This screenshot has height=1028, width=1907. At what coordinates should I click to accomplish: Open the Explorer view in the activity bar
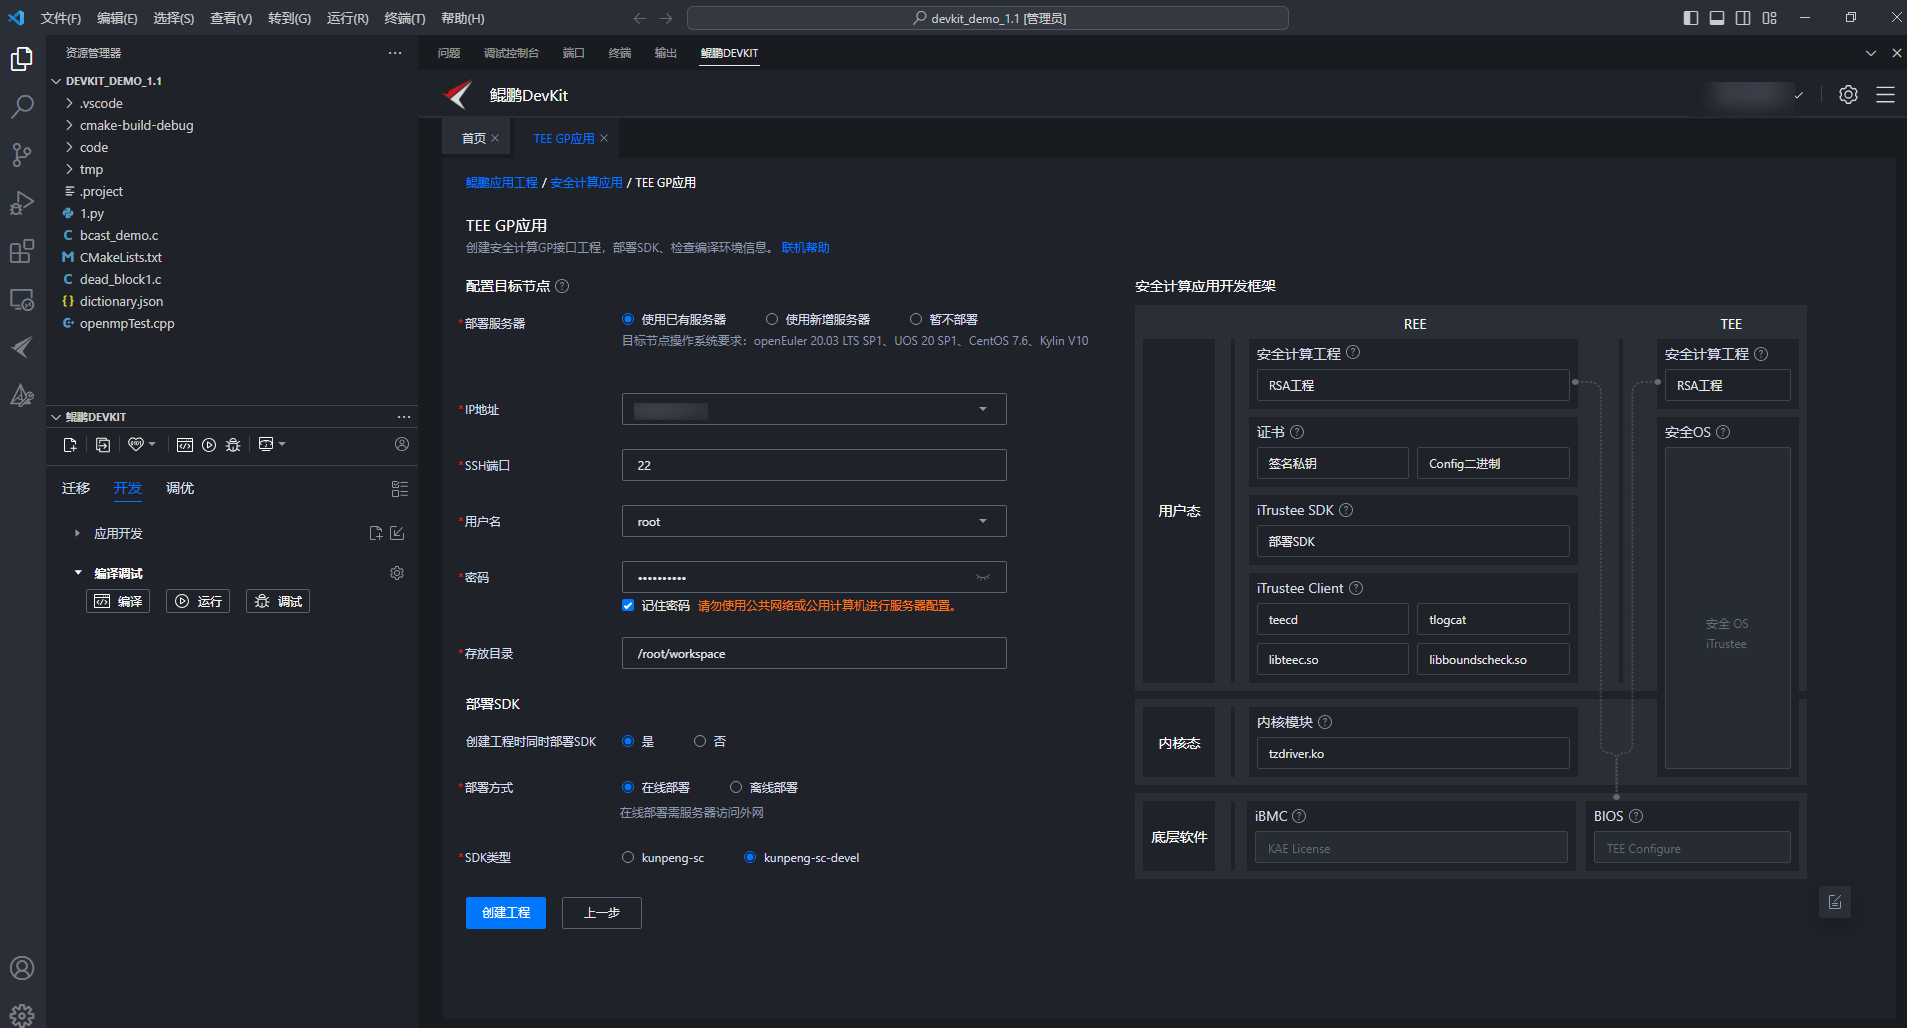[22, 59]
